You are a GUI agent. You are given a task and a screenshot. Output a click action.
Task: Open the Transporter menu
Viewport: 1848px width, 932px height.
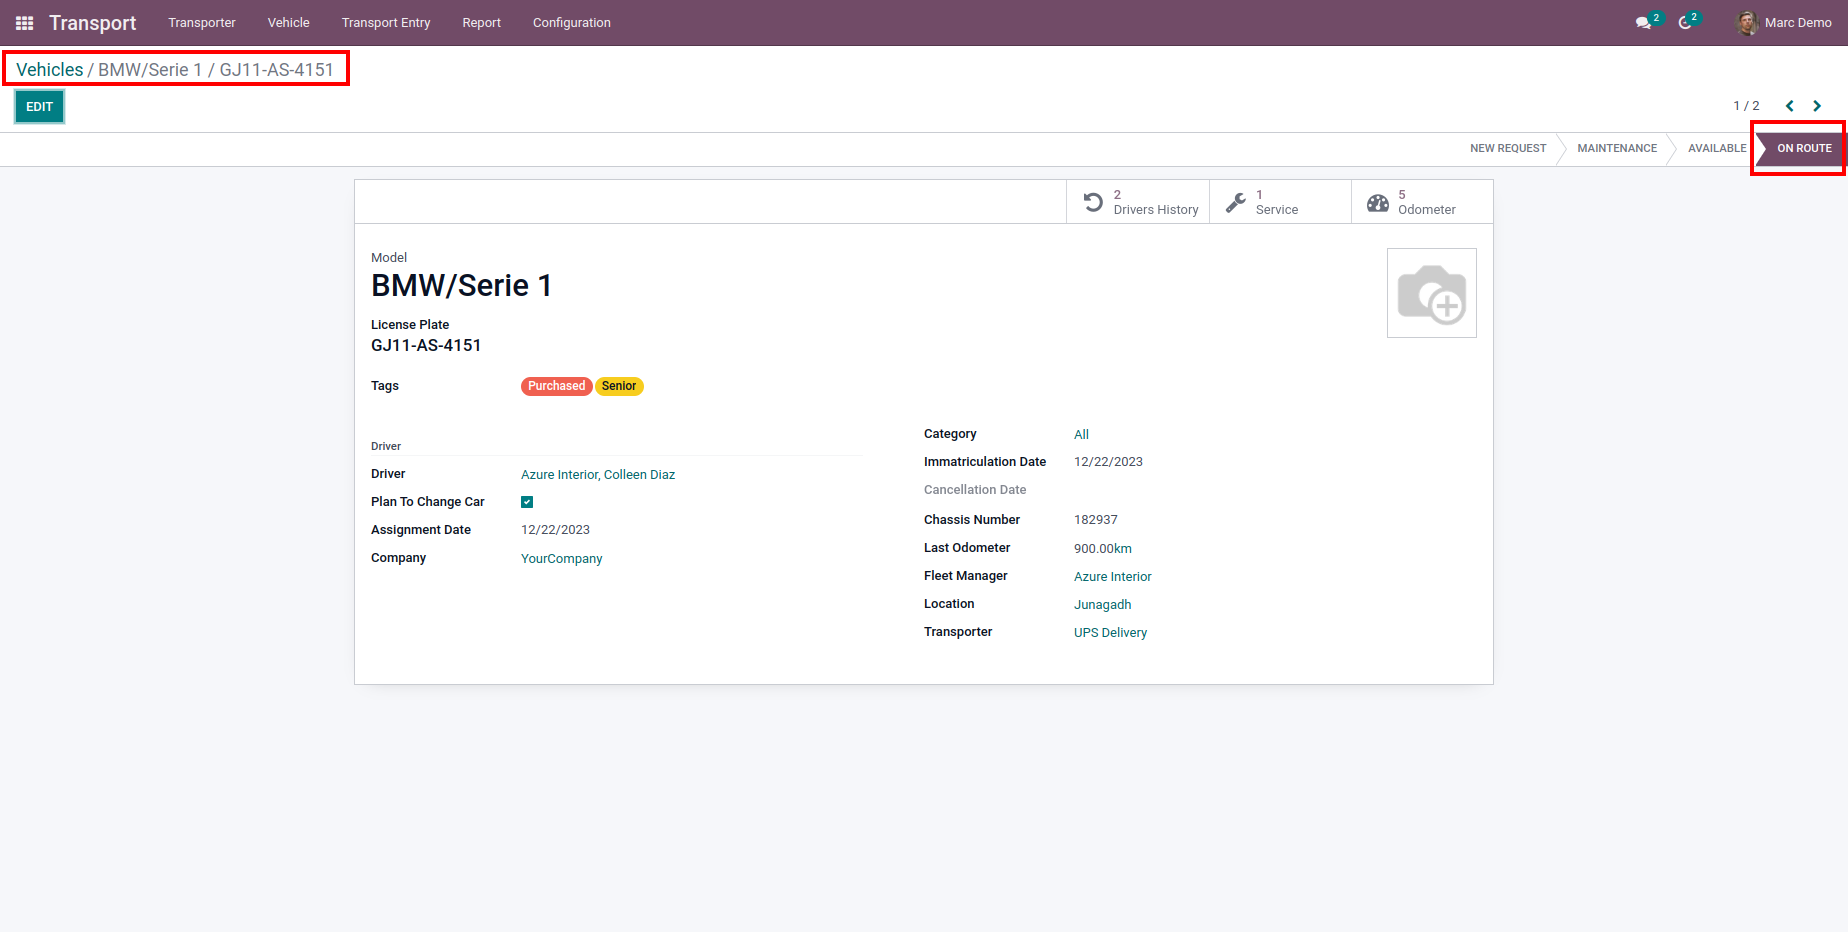[x=202, y=22]
